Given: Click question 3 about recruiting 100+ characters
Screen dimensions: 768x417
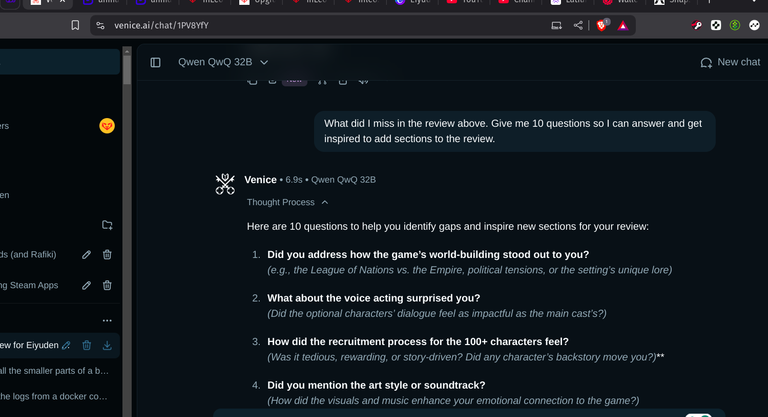Looking at the screenshot, I should (x=418, y=342).
